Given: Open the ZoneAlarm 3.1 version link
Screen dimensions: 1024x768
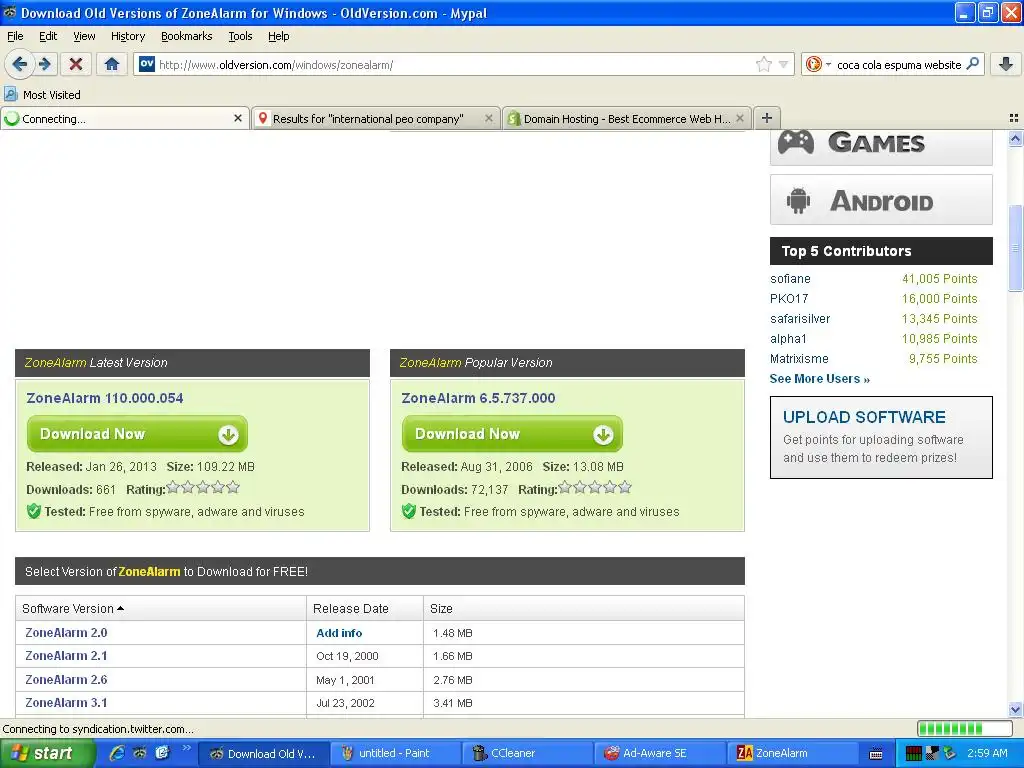Looking at the screenshot, I should click(66, 703).
